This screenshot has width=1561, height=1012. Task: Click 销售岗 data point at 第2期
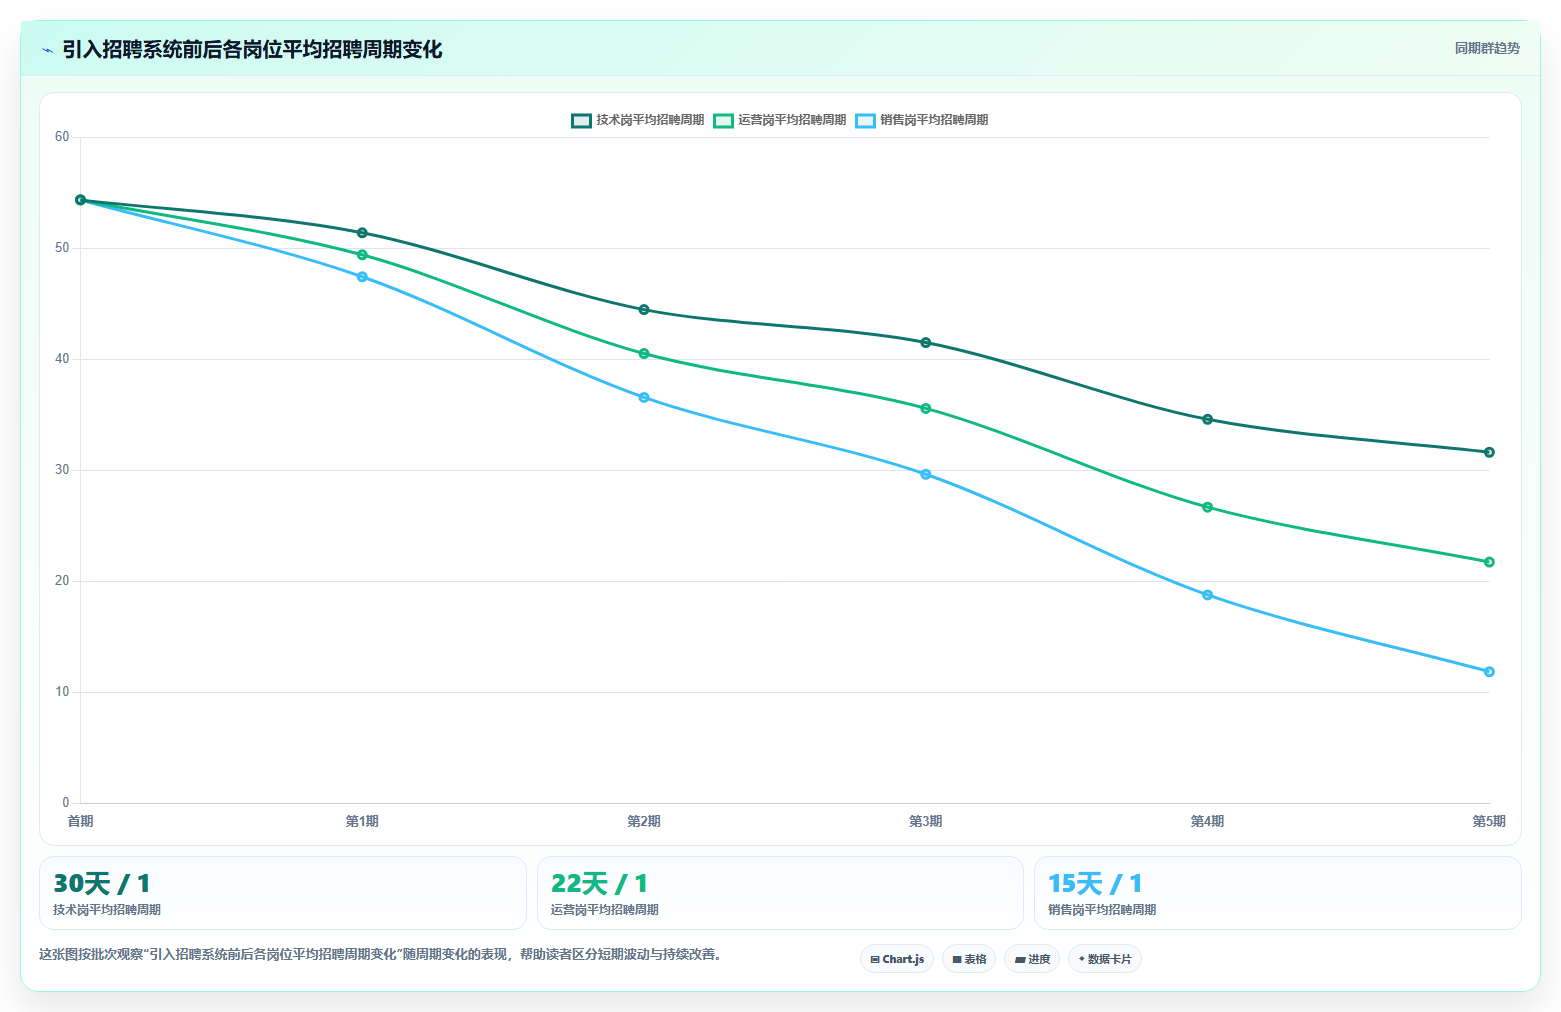click(644, 397)
